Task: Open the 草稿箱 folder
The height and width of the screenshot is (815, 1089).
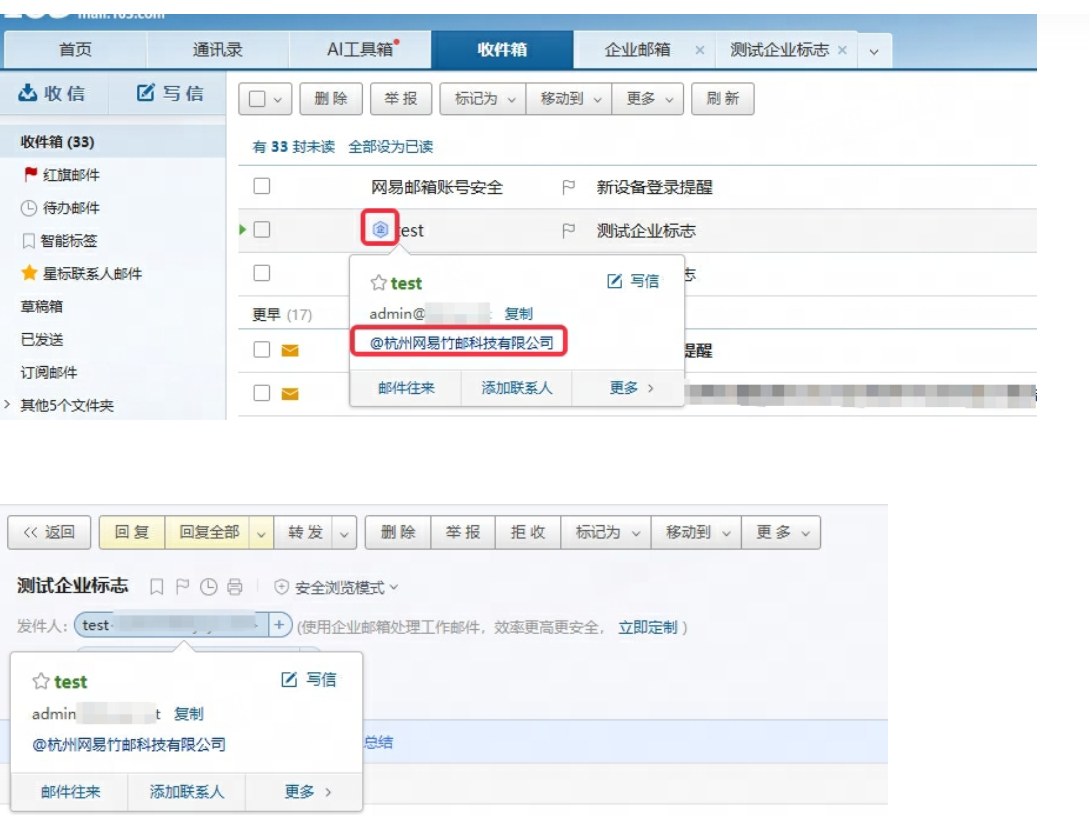Action: [42, 306]
